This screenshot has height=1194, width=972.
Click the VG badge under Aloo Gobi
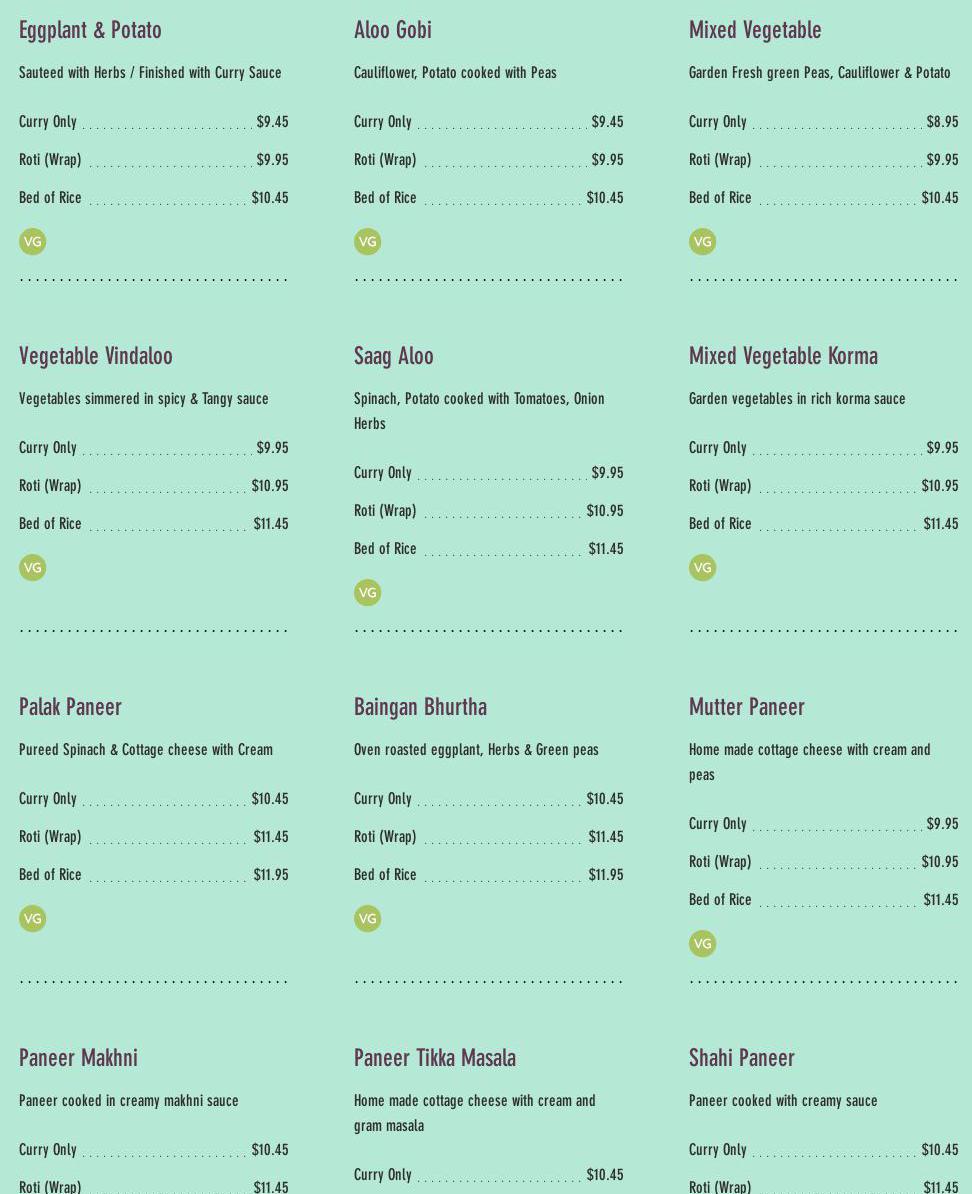(368, 241)
